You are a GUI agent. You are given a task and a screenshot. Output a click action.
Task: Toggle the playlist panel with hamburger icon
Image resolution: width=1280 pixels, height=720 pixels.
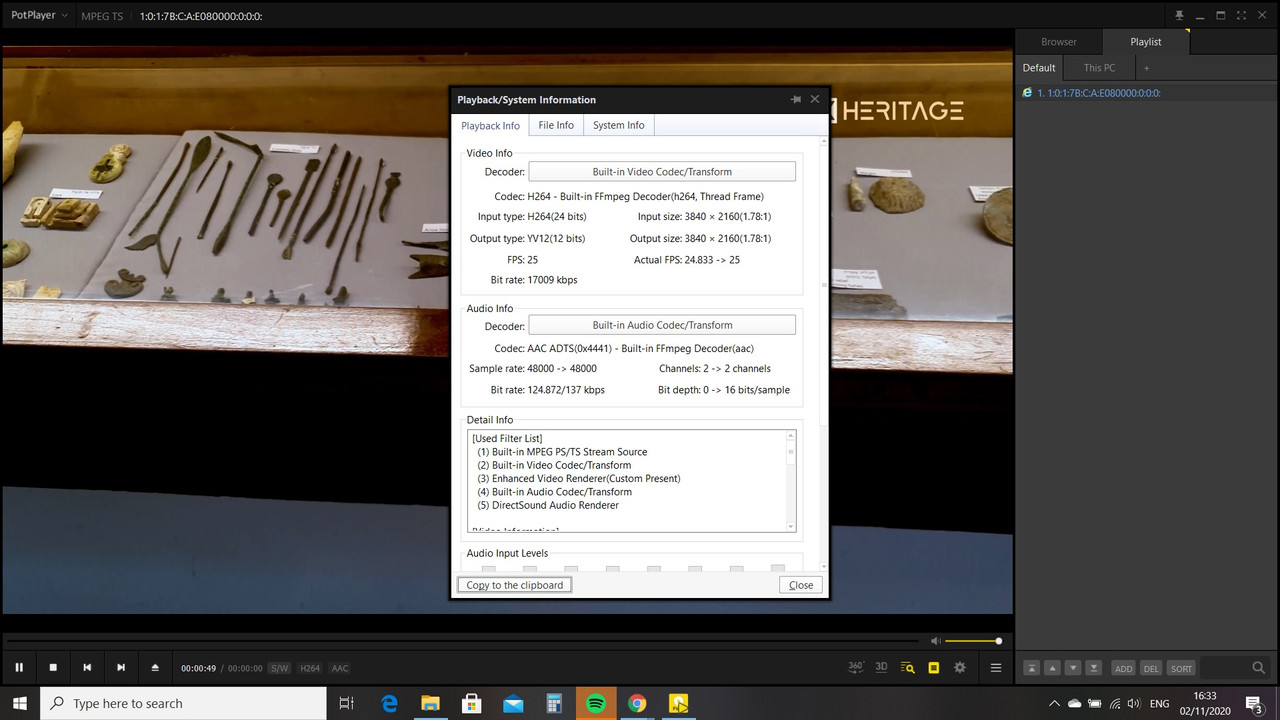point(996,668)
